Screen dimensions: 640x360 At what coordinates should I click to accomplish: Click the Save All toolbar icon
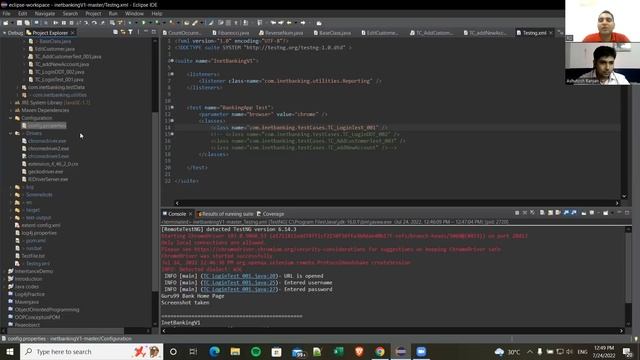click(x=27, y=23)
